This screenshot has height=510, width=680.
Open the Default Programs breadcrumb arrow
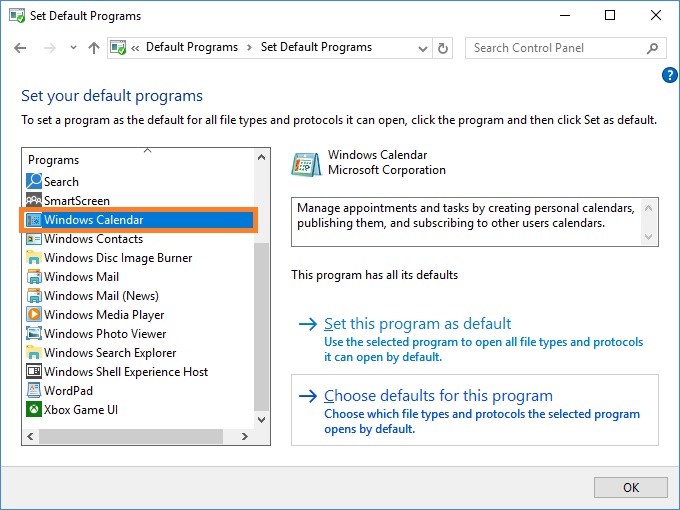coord(249,48)
